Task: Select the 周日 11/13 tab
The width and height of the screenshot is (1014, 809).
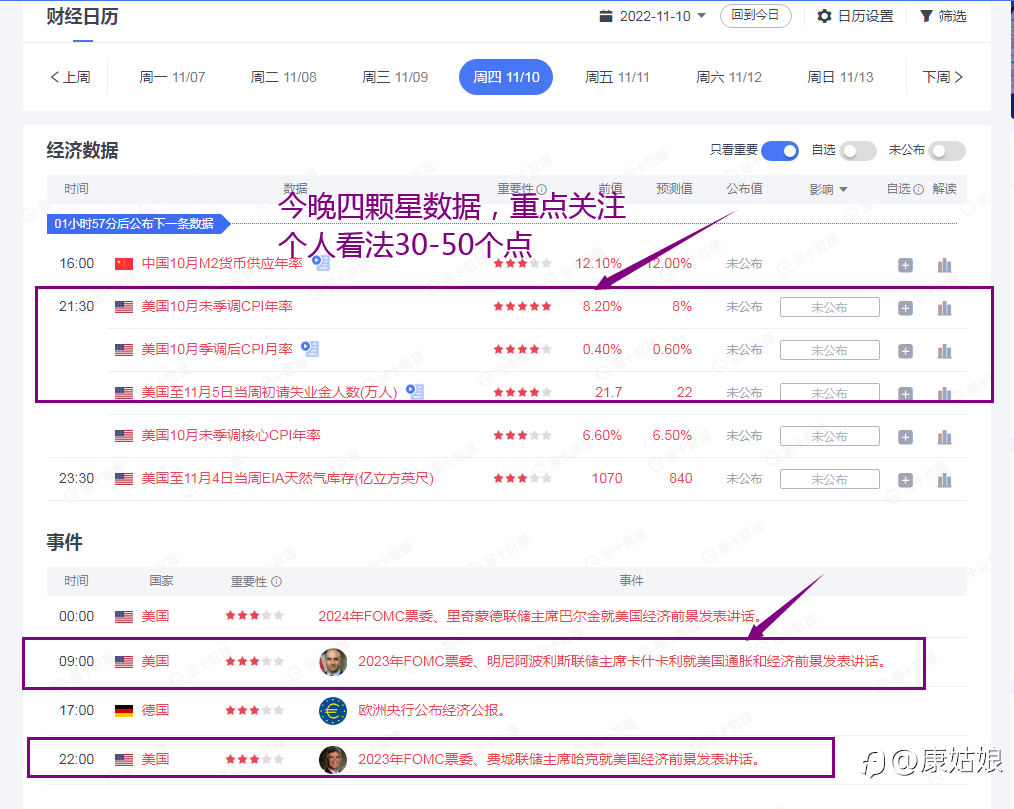Action: 840,77
